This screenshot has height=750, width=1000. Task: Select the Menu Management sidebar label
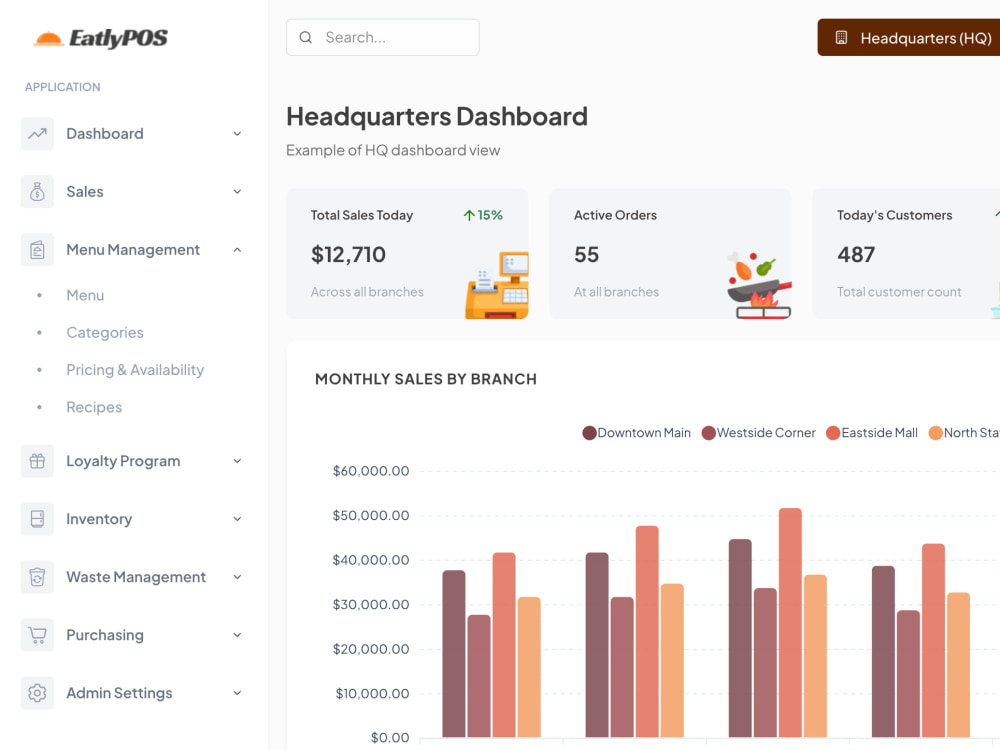point(133,249)
